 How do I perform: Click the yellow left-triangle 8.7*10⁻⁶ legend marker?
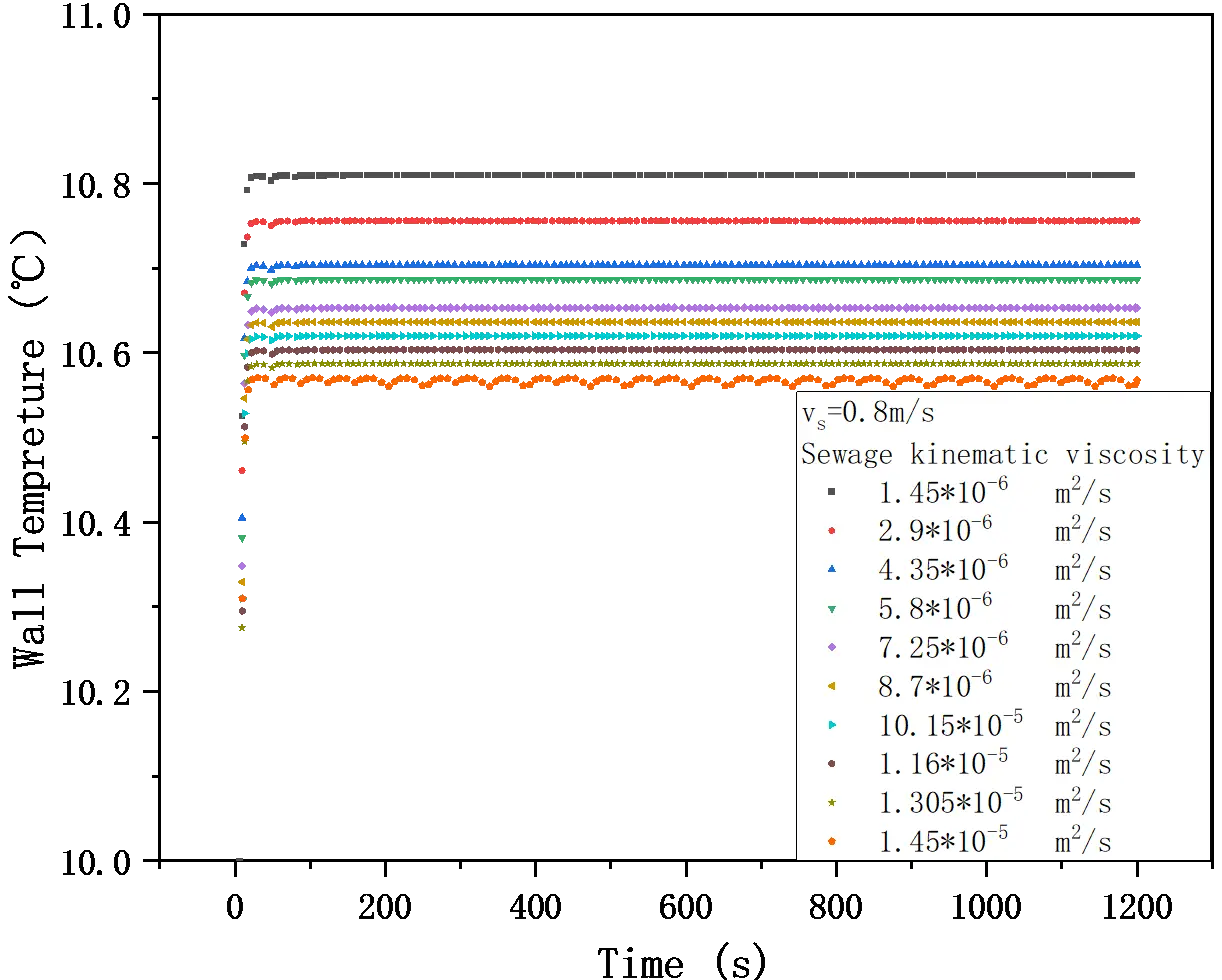(832, 686)
